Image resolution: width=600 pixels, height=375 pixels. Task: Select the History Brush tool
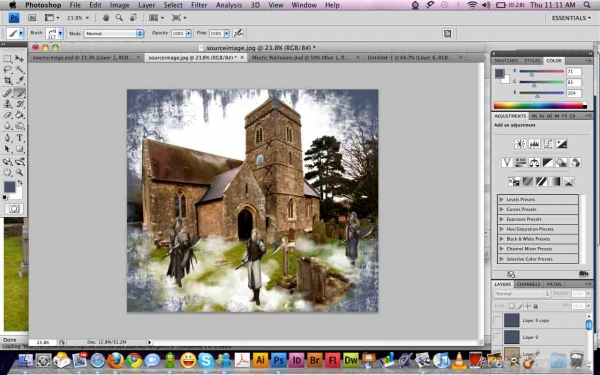[19, 104]
